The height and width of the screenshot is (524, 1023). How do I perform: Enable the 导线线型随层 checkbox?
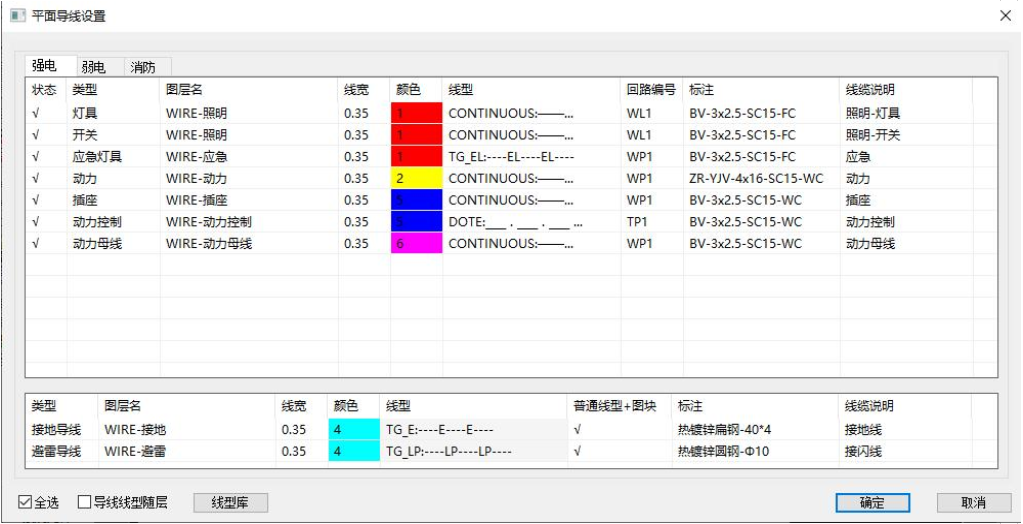click(x=85, y=502)
